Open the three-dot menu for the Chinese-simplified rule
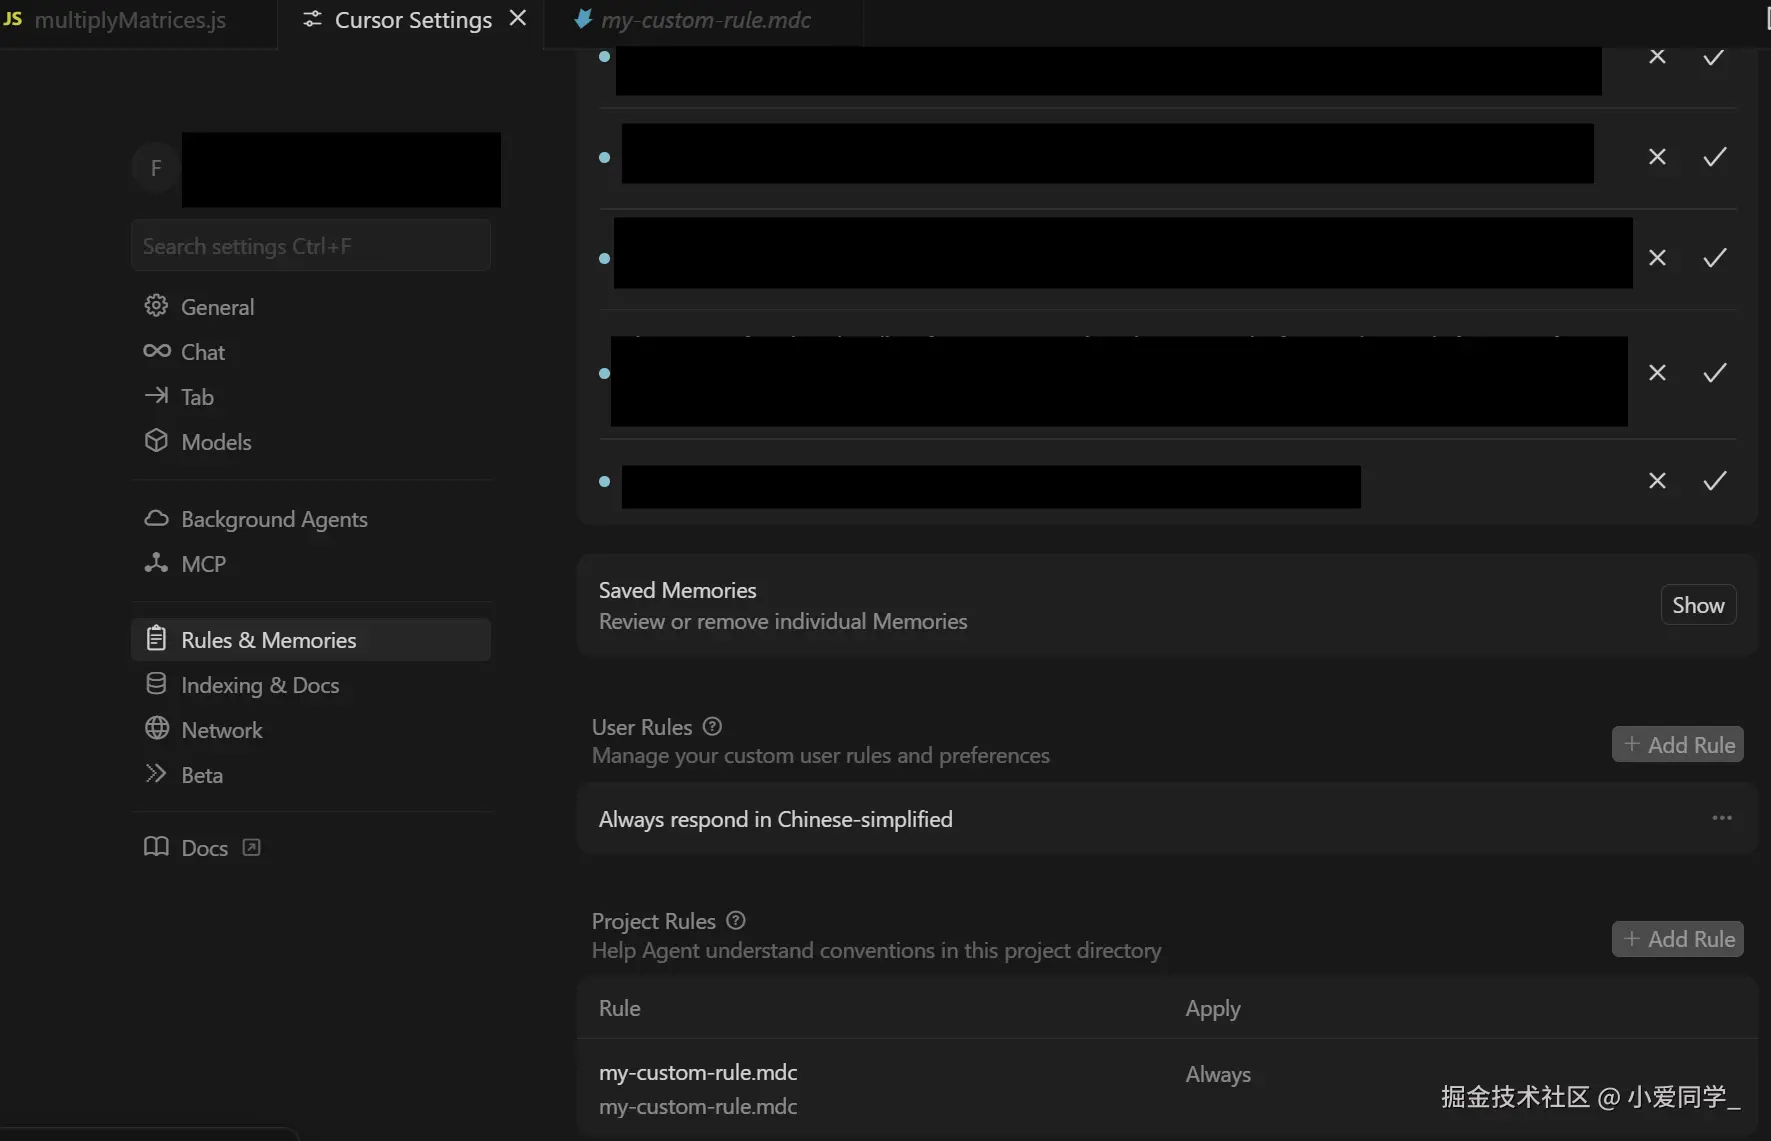 point(1721,818)
